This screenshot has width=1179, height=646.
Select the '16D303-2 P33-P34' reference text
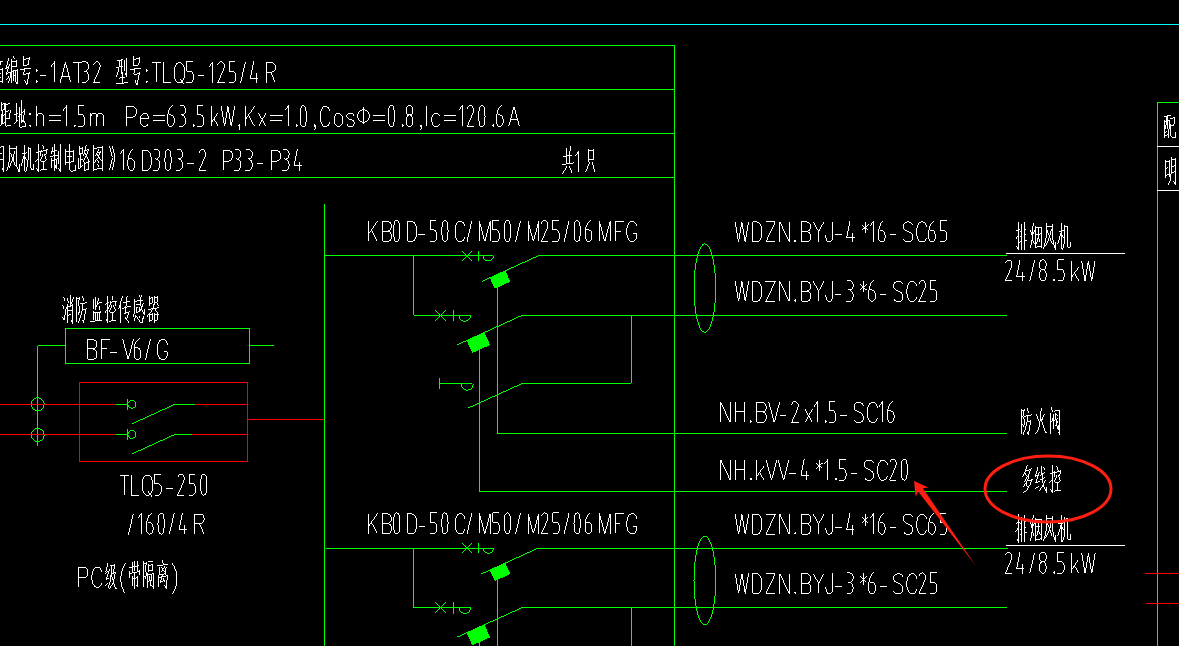click(211, 161)
